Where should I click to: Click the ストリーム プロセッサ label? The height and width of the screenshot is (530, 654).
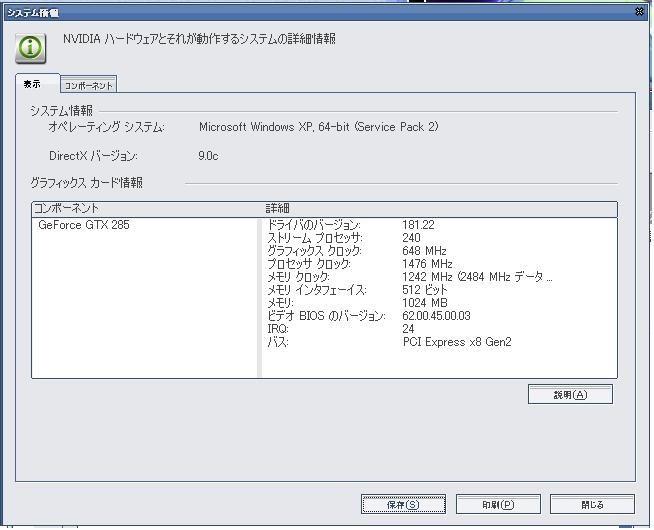click(x=315, y=238)
